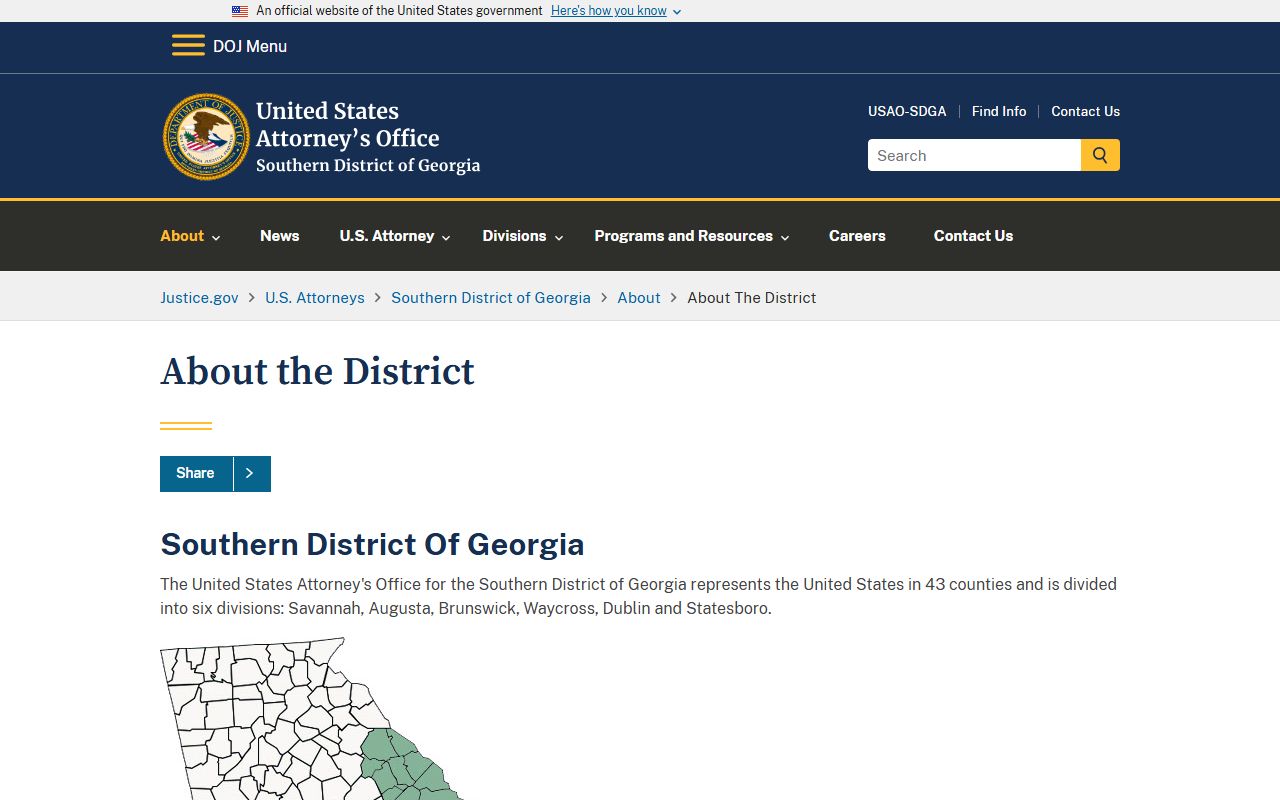Click the official government website banner text
This screenshot has width=1280, height=800.
[399, 11]
